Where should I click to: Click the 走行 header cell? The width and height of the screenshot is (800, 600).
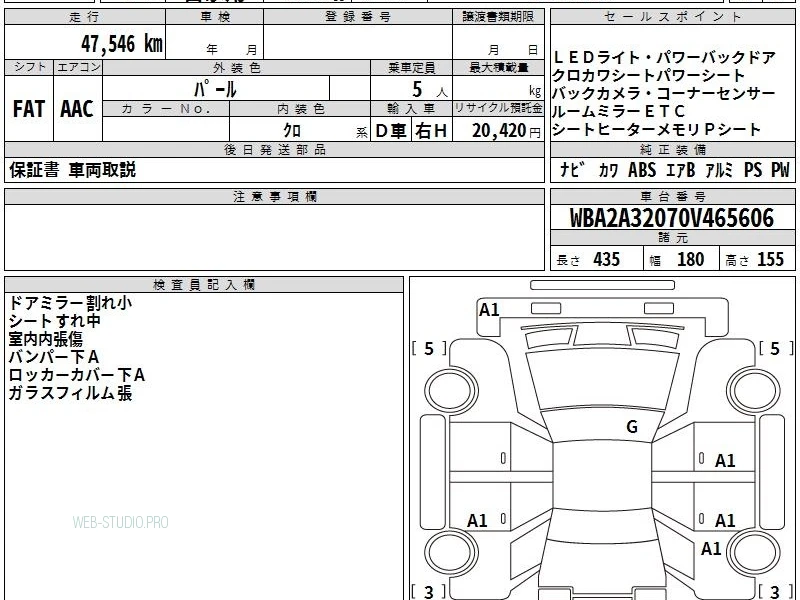pos(85,17)
